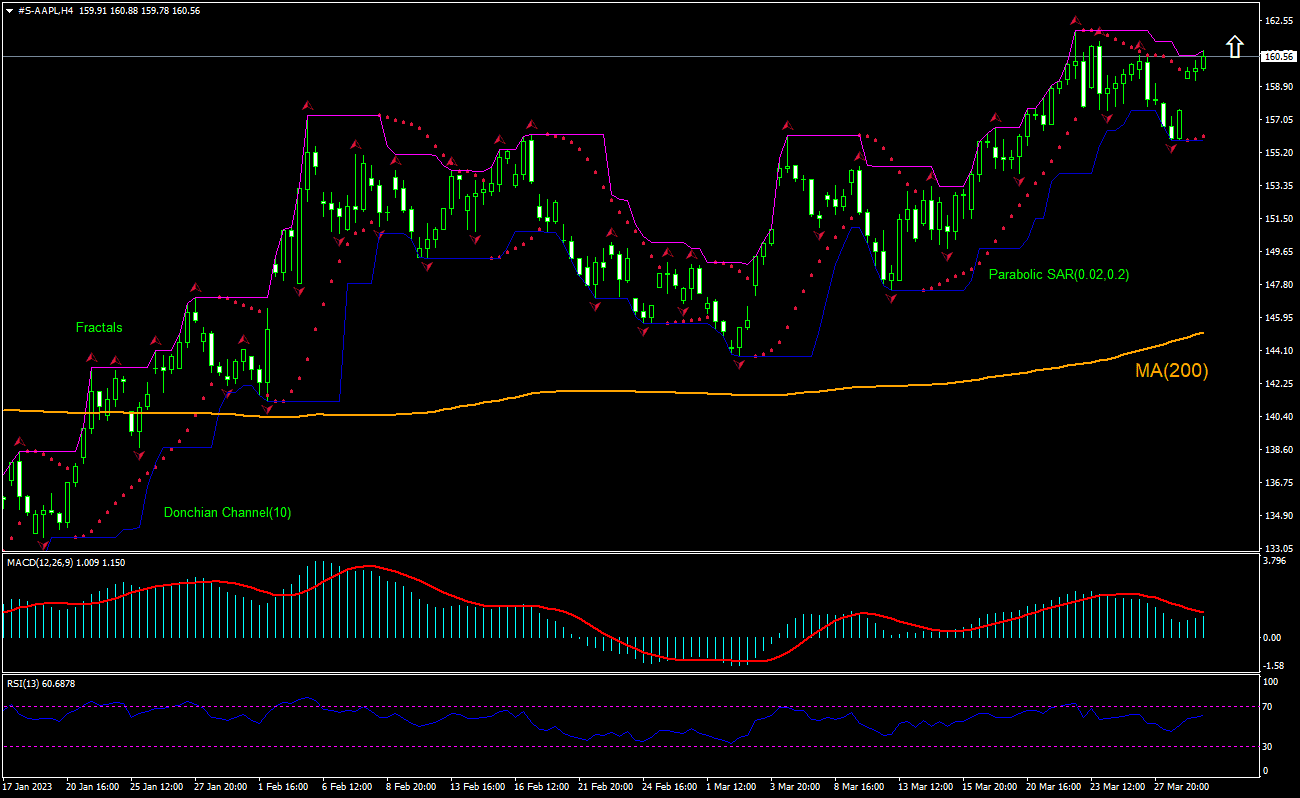Image resolution: width=1300 pixels, height=798 pixels.
Task: Open the symbol dropdown arrow beside #S-AAPL,H4
Action: [x=10, y=12]
